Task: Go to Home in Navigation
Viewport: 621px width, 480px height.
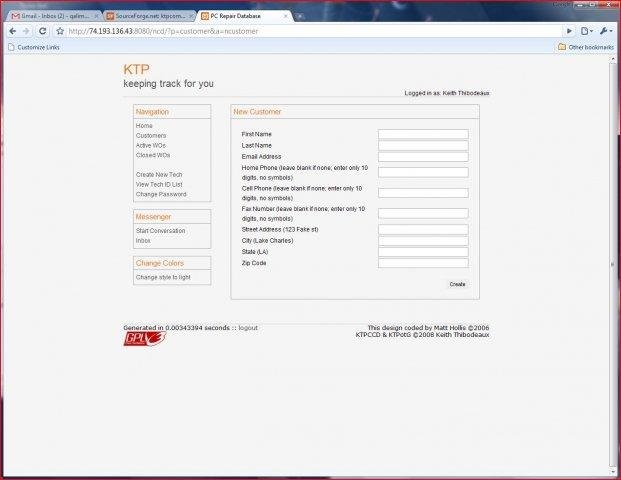Action: [144, 126]
